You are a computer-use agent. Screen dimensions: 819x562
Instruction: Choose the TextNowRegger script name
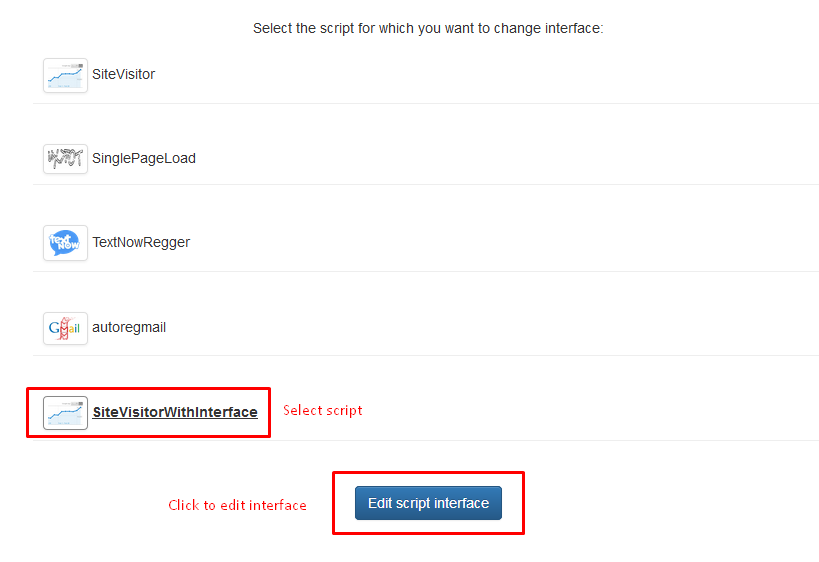point(140,242)
